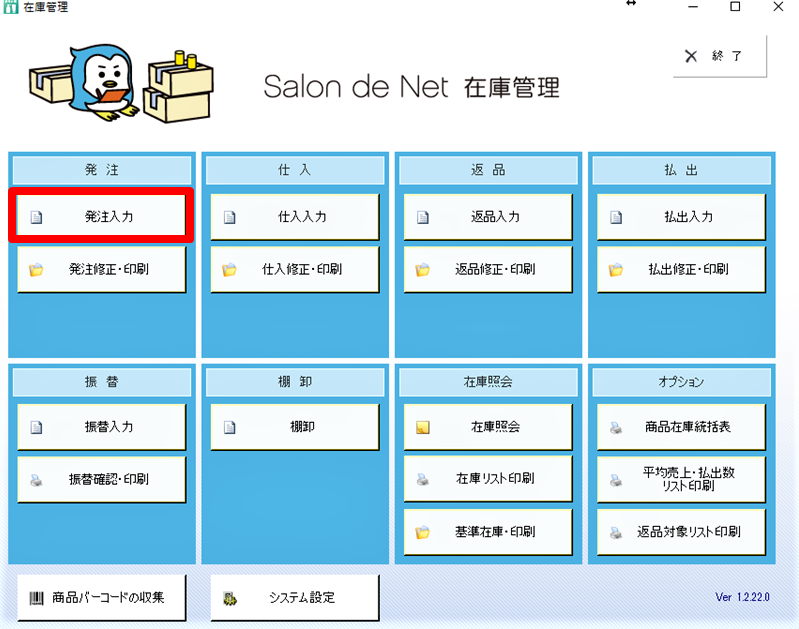Click the folder icon beside 返品修正・印刷
Screen dimensions: 799x629
(422, 269)
